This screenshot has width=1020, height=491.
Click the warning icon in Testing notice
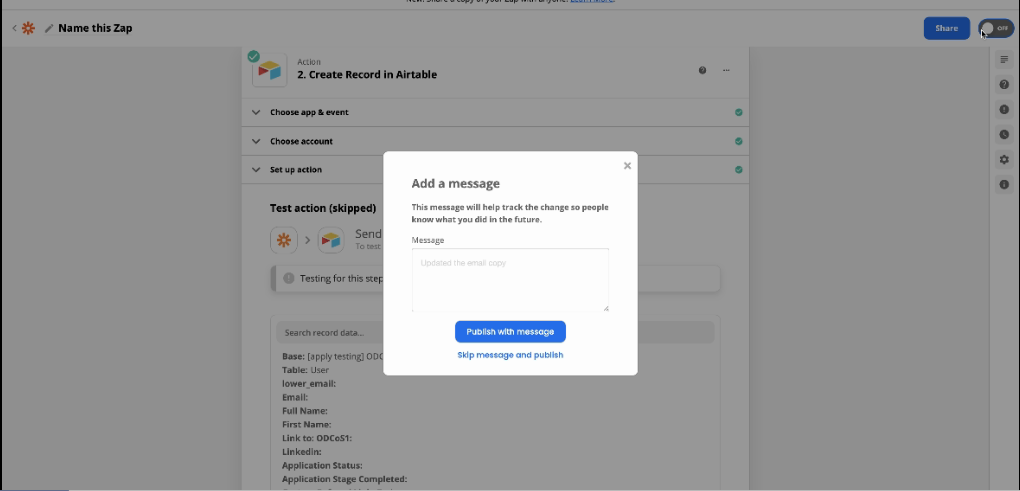click(289, 278)
